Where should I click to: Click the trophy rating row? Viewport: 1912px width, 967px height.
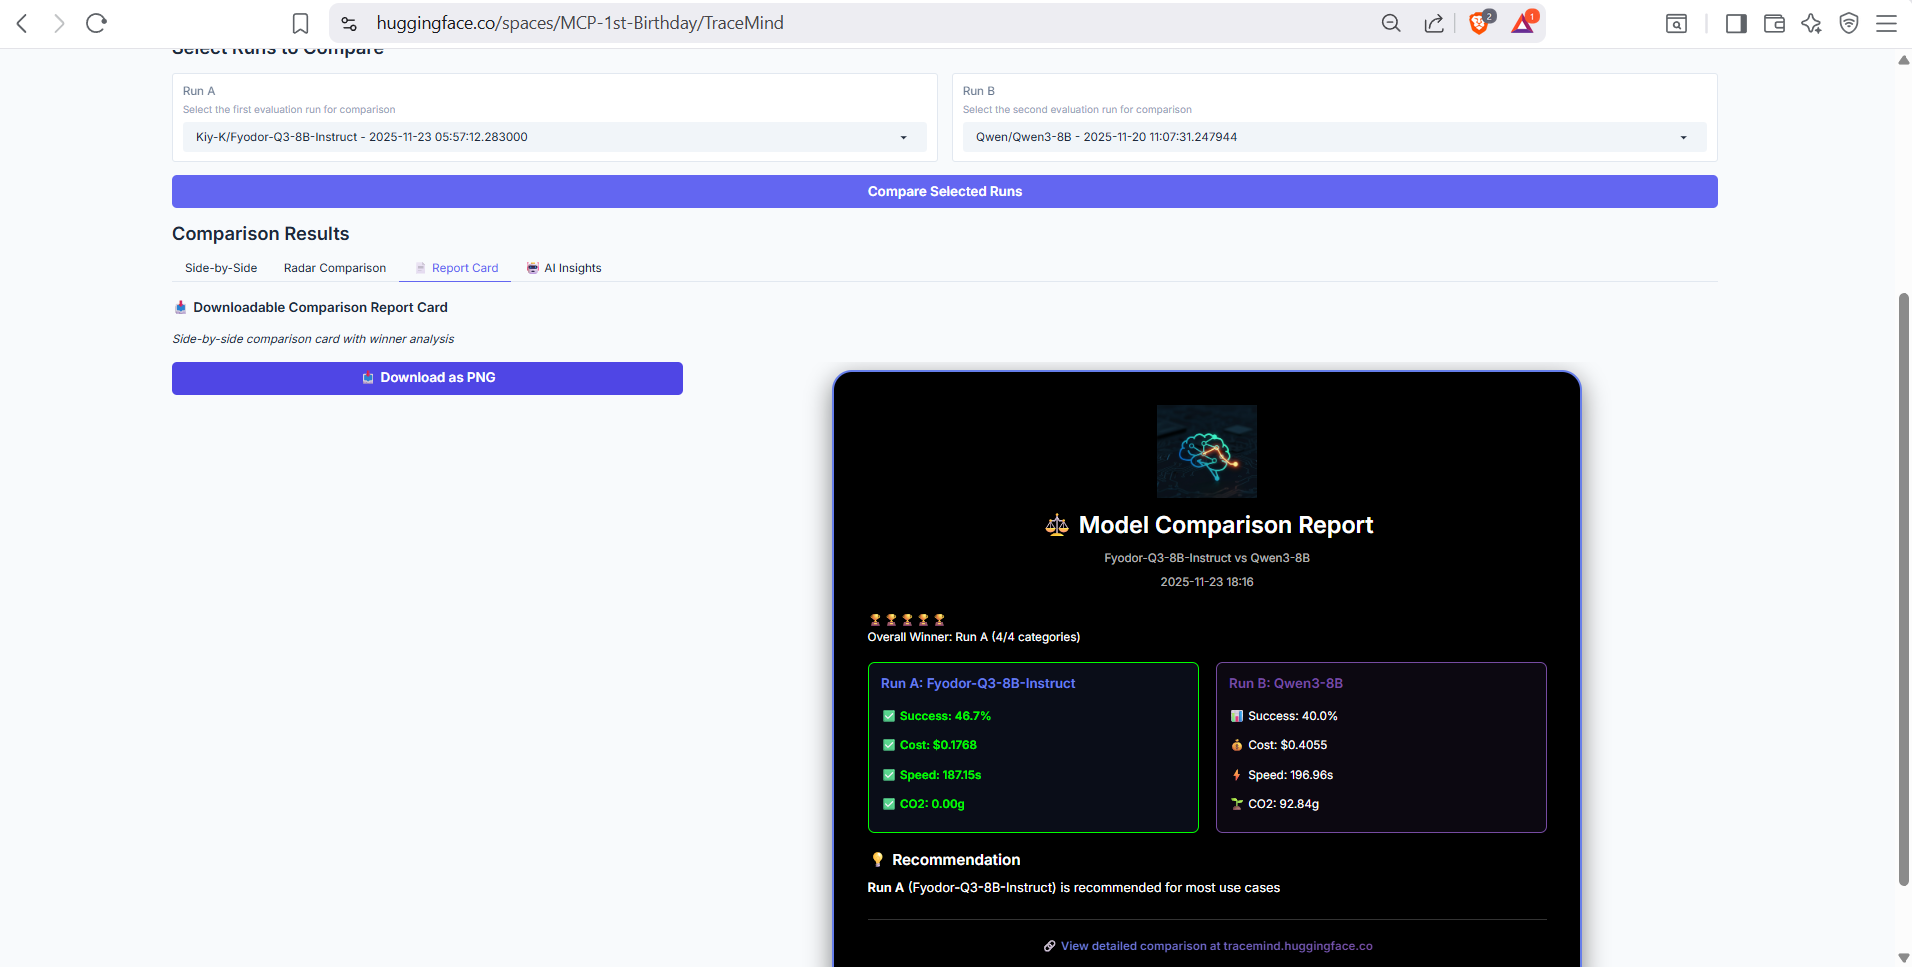(907, 620)
